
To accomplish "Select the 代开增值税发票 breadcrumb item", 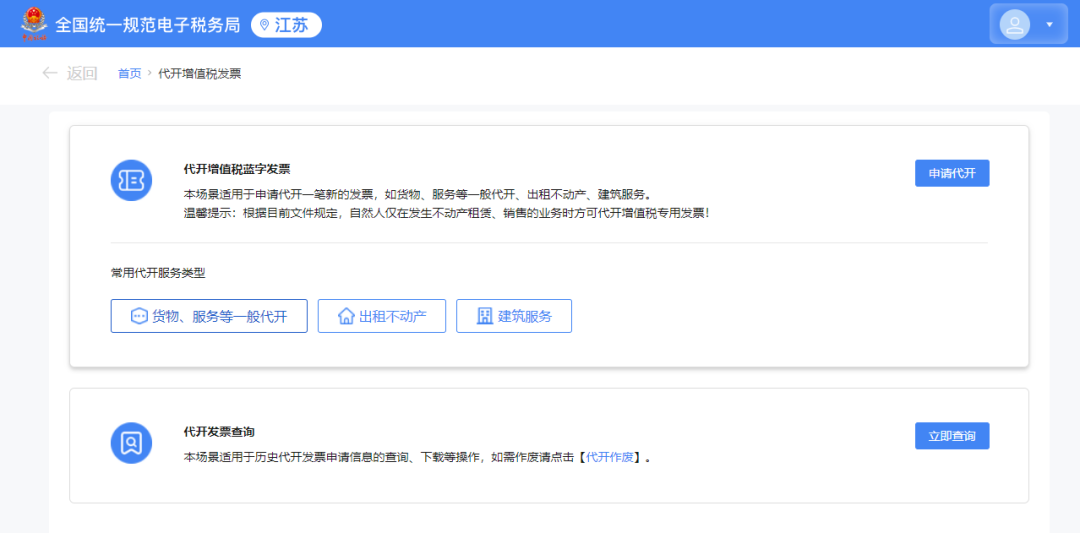I will [200, 73].
